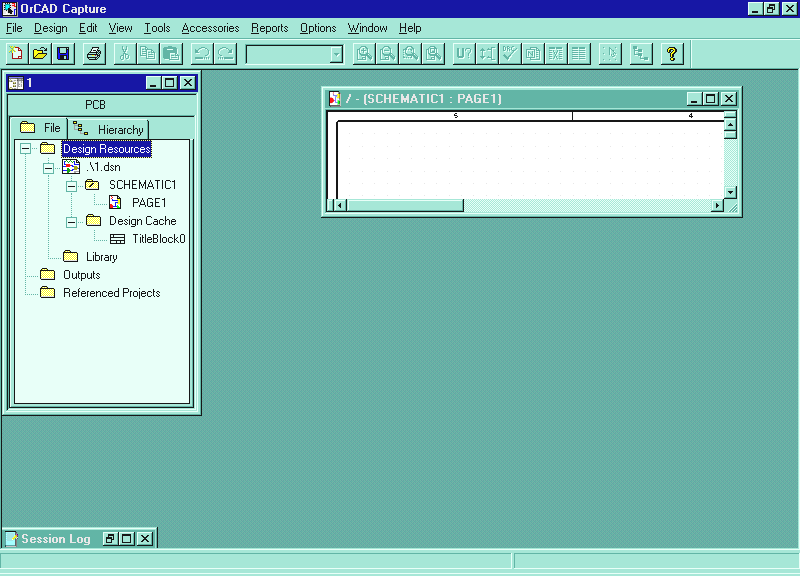Viewport: 800px width, 576px height.
Task: Click the Create Netlist toolbar icon
Action: [533, 54]
